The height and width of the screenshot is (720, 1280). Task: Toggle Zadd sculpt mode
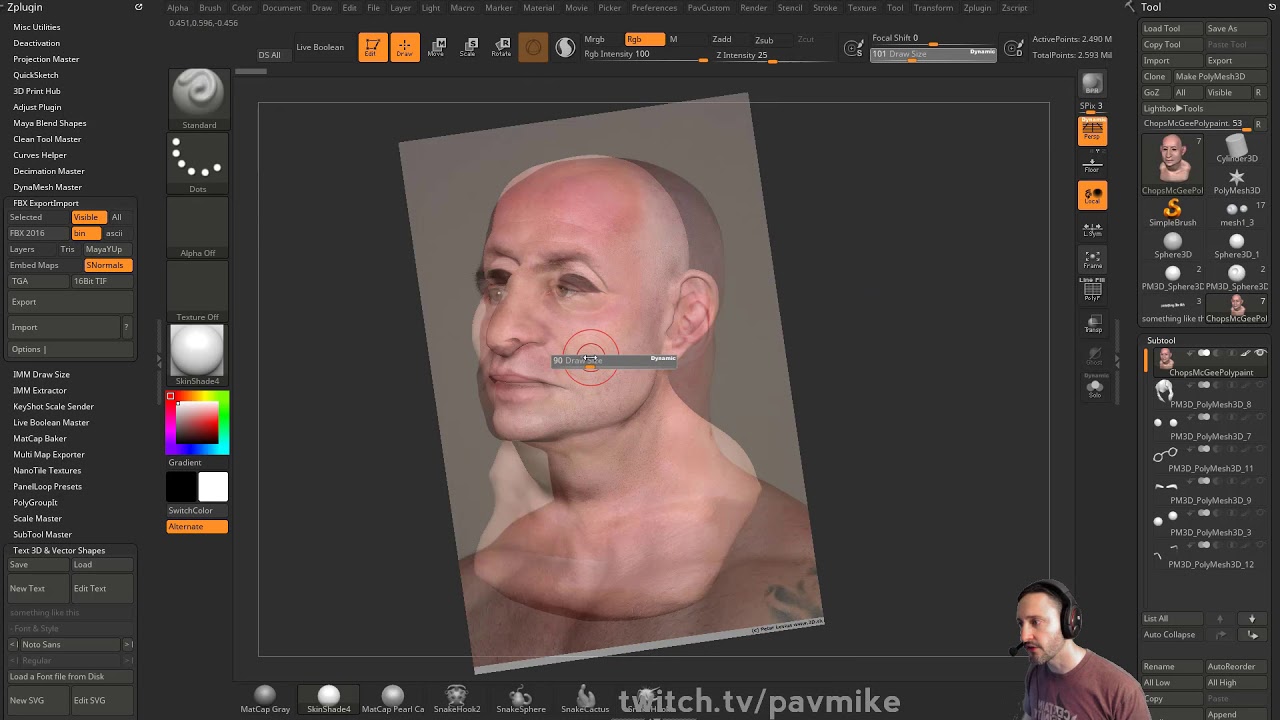722,39
